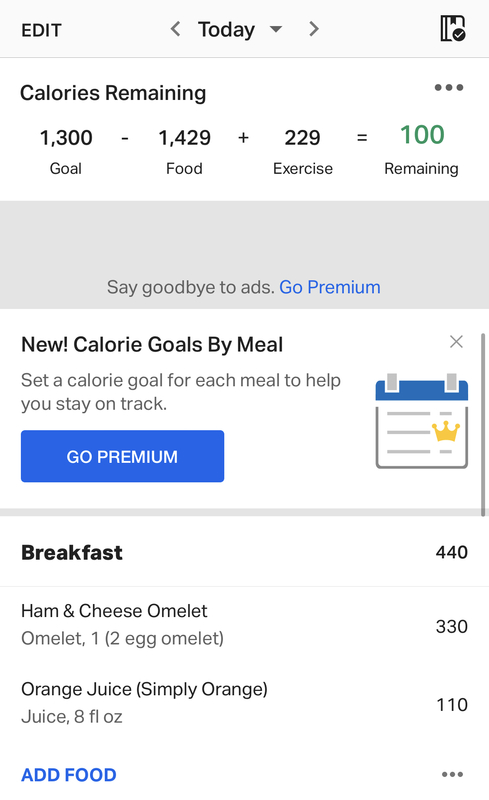Dismiss the Calorie Goals By Meal card

456,341
